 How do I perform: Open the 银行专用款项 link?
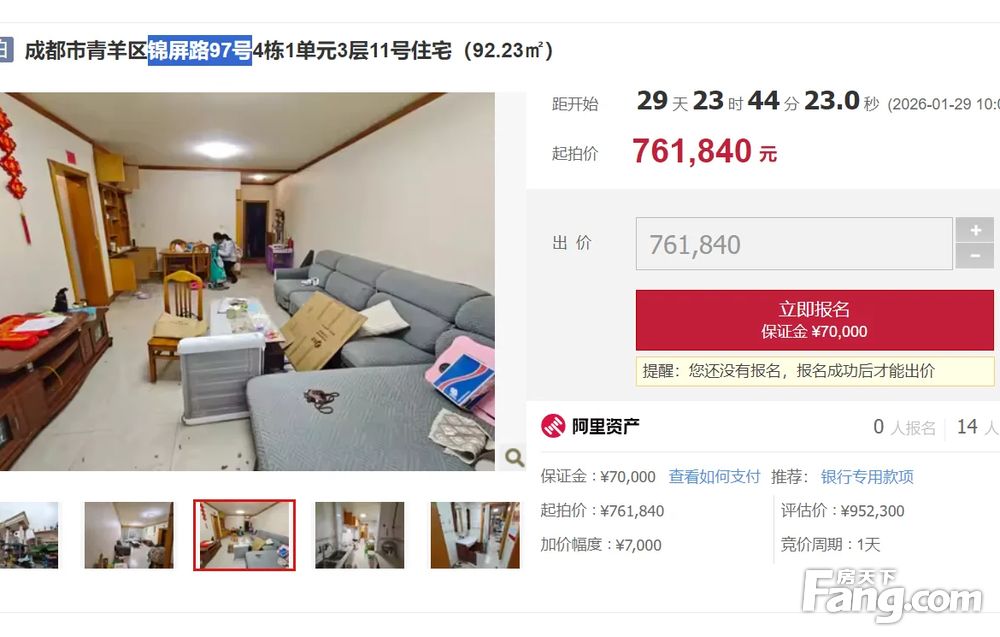pos(867,476)
